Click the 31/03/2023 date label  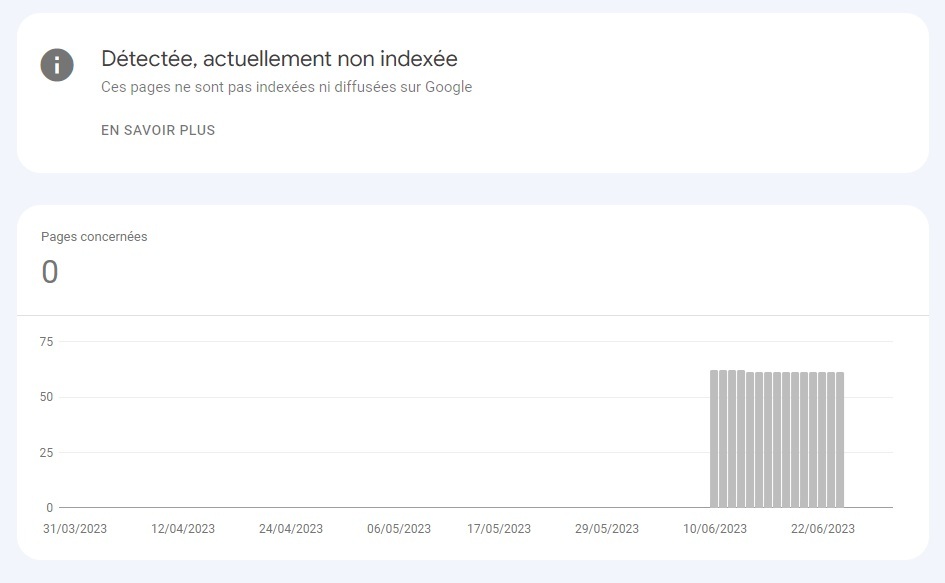[x=75, y=529]
